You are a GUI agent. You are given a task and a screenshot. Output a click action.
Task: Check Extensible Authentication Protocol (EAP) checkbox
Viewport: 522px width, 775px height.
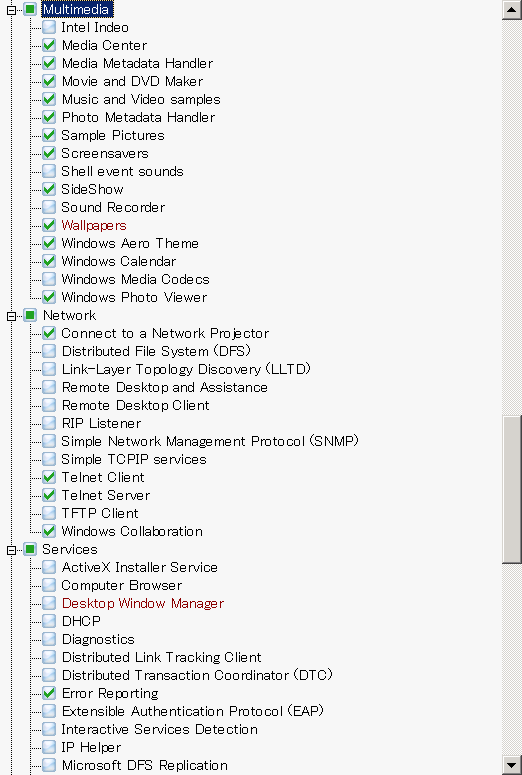pos(49,711)
